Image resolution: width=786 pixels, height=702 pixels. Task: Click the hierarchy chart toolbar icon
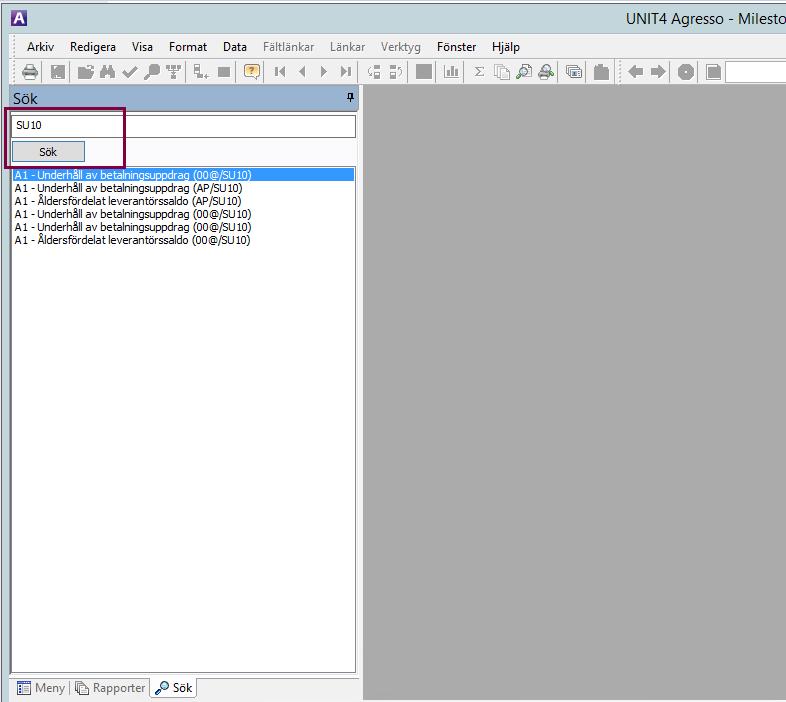click(173, 72)
